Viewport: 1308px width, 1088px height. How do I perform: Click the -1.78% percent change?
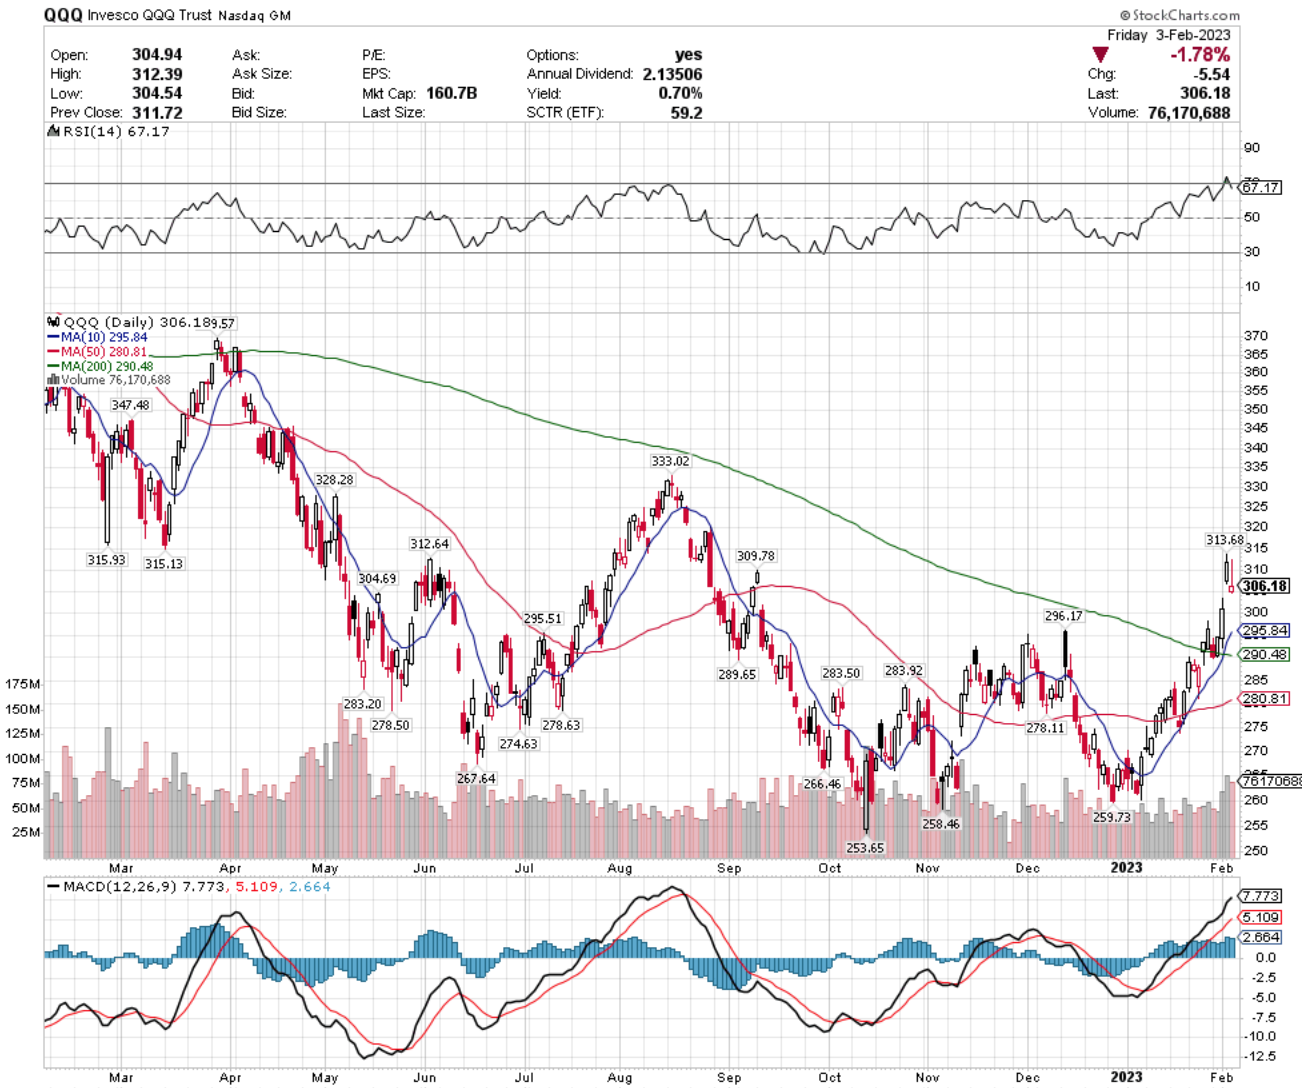[1200, 54]
